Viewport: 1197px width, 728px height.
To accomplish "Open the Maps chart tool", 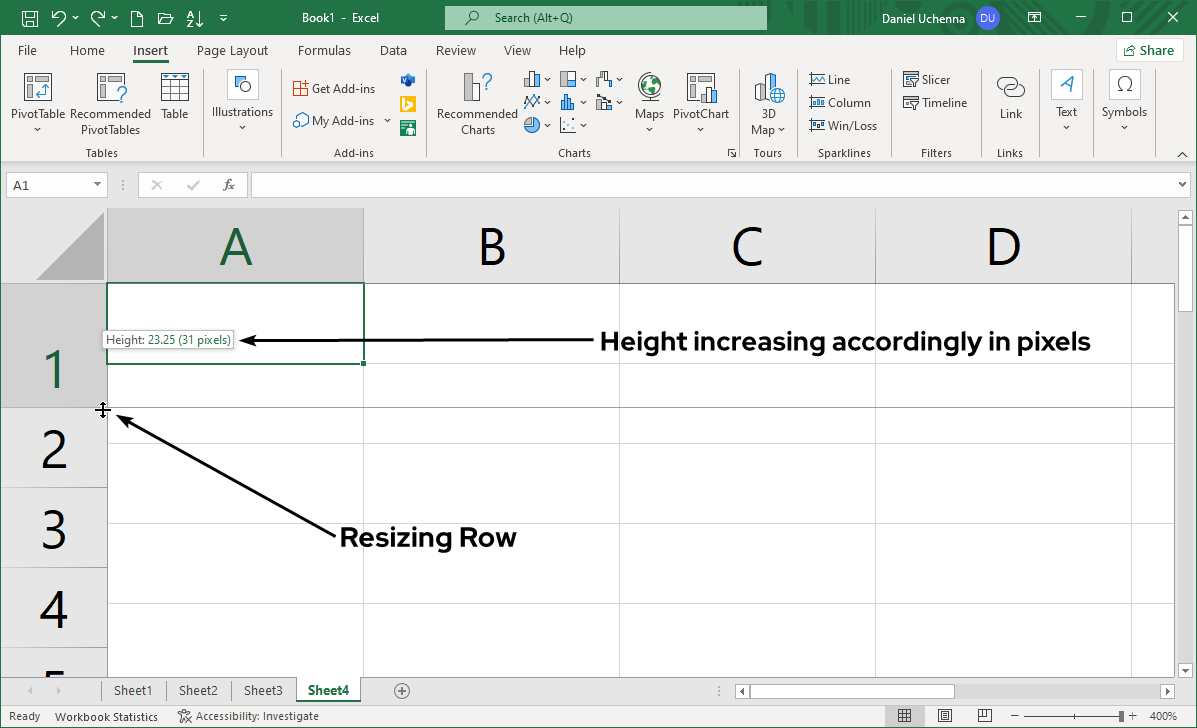I will click(x=649, y=100).
